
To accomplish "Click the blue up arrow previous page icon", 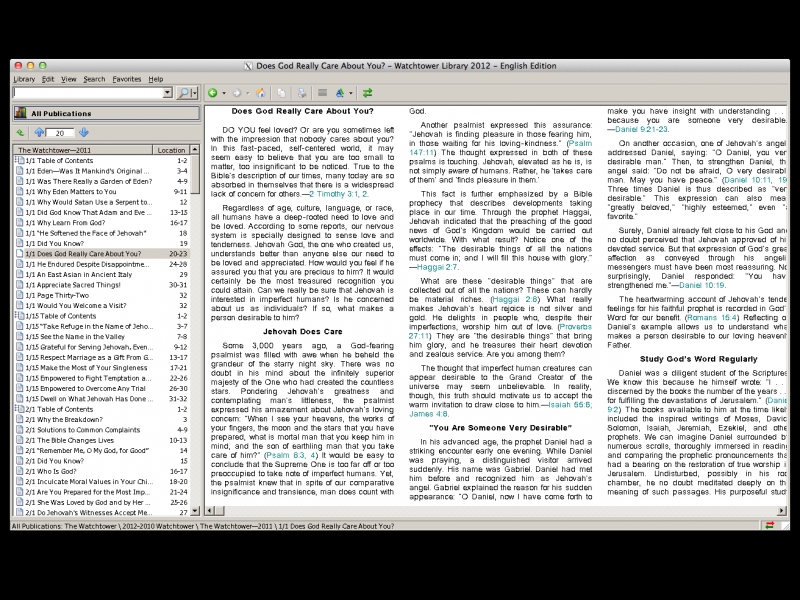I will (39, 133).
